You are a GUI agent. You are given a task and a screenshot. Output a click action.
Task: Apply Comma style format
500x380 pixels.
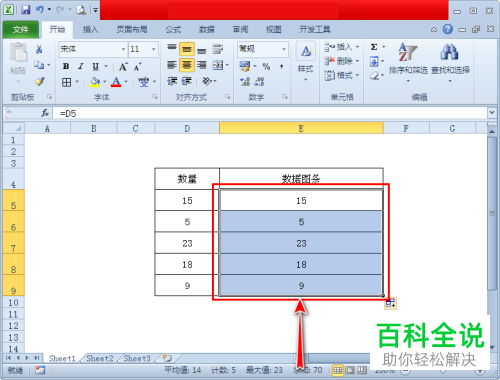[282, 67]
